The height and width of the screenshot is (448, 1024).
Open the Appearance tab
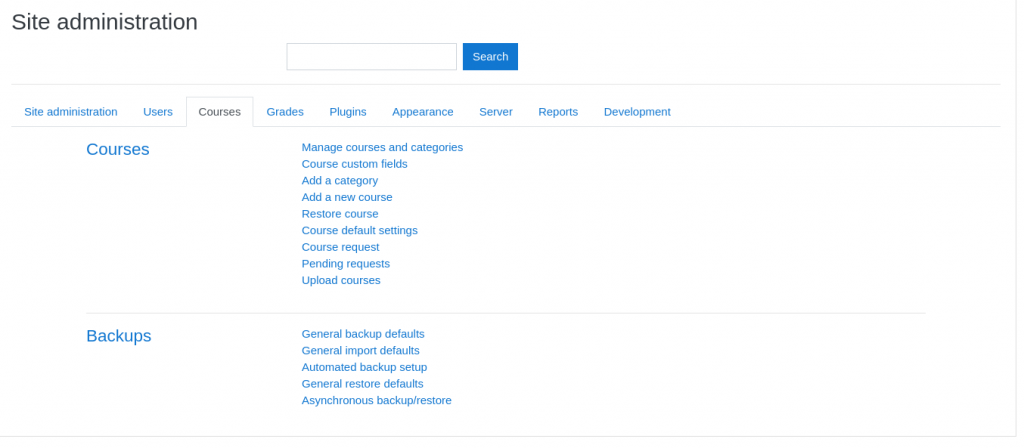pyautogui.click(x=423, y=112)
